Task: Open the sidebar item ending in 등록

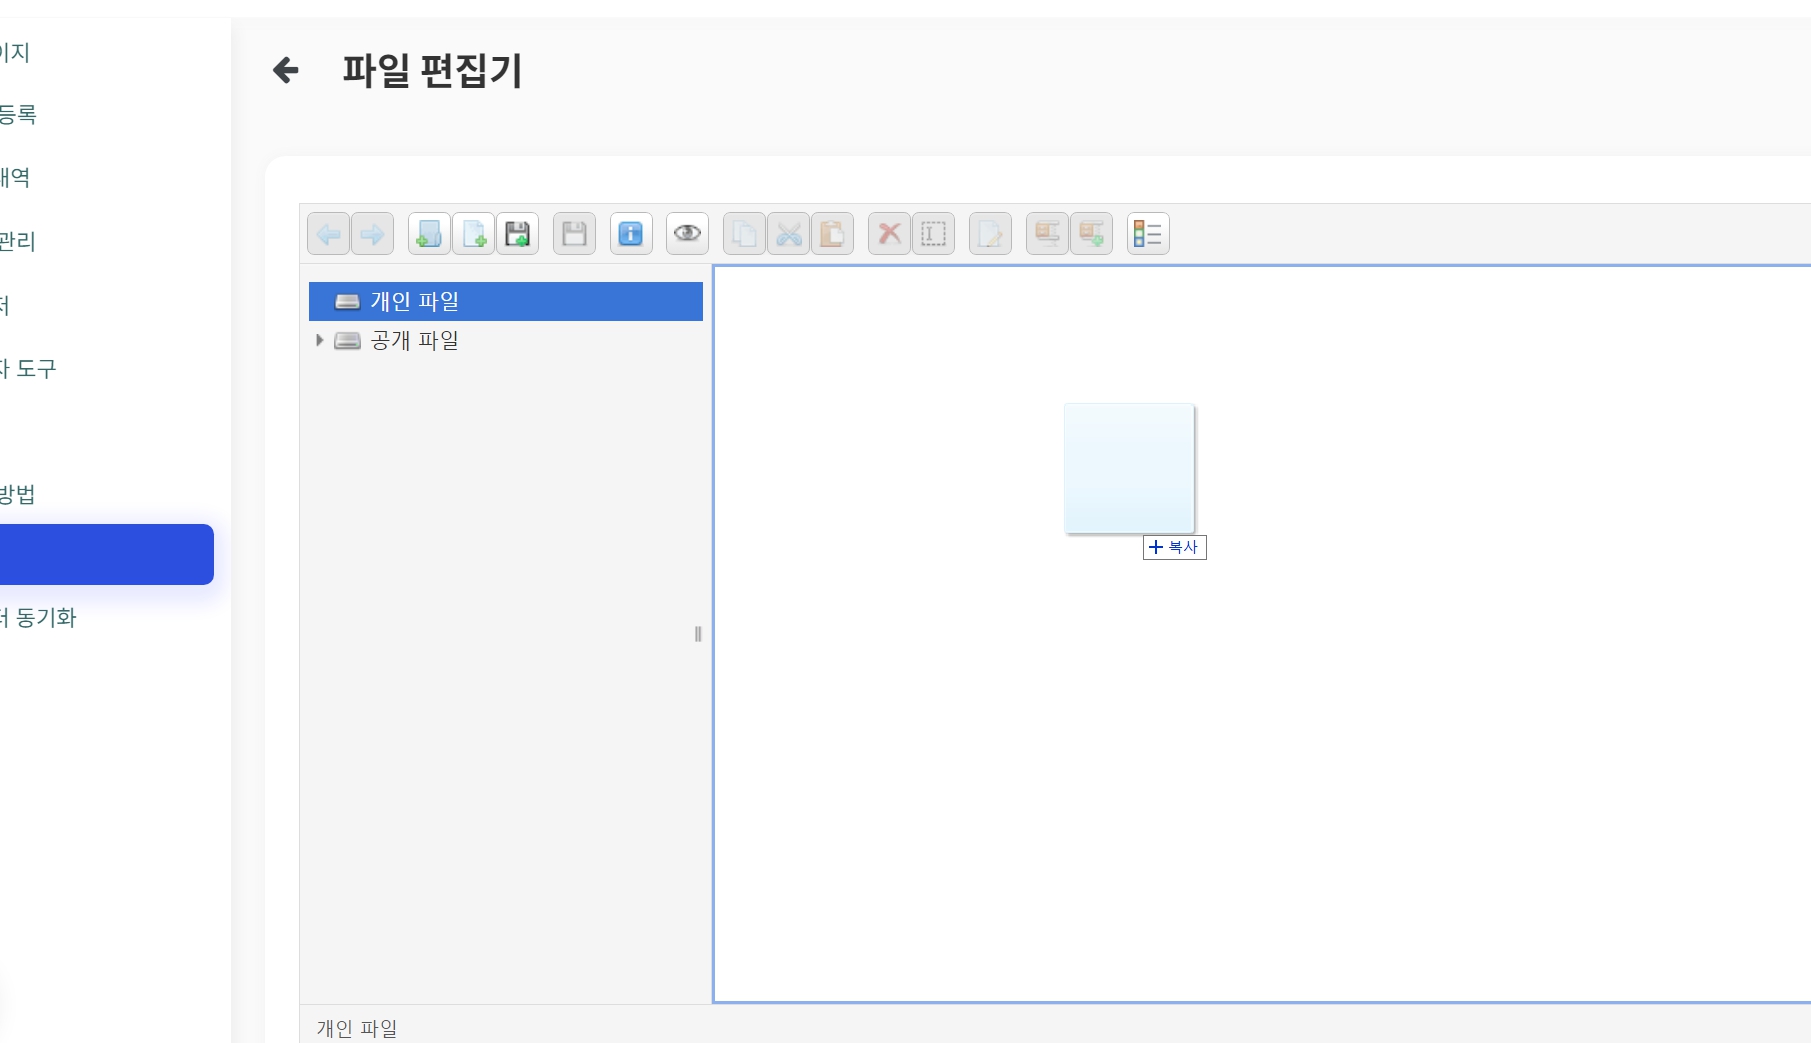Action: tap(18, 115)
